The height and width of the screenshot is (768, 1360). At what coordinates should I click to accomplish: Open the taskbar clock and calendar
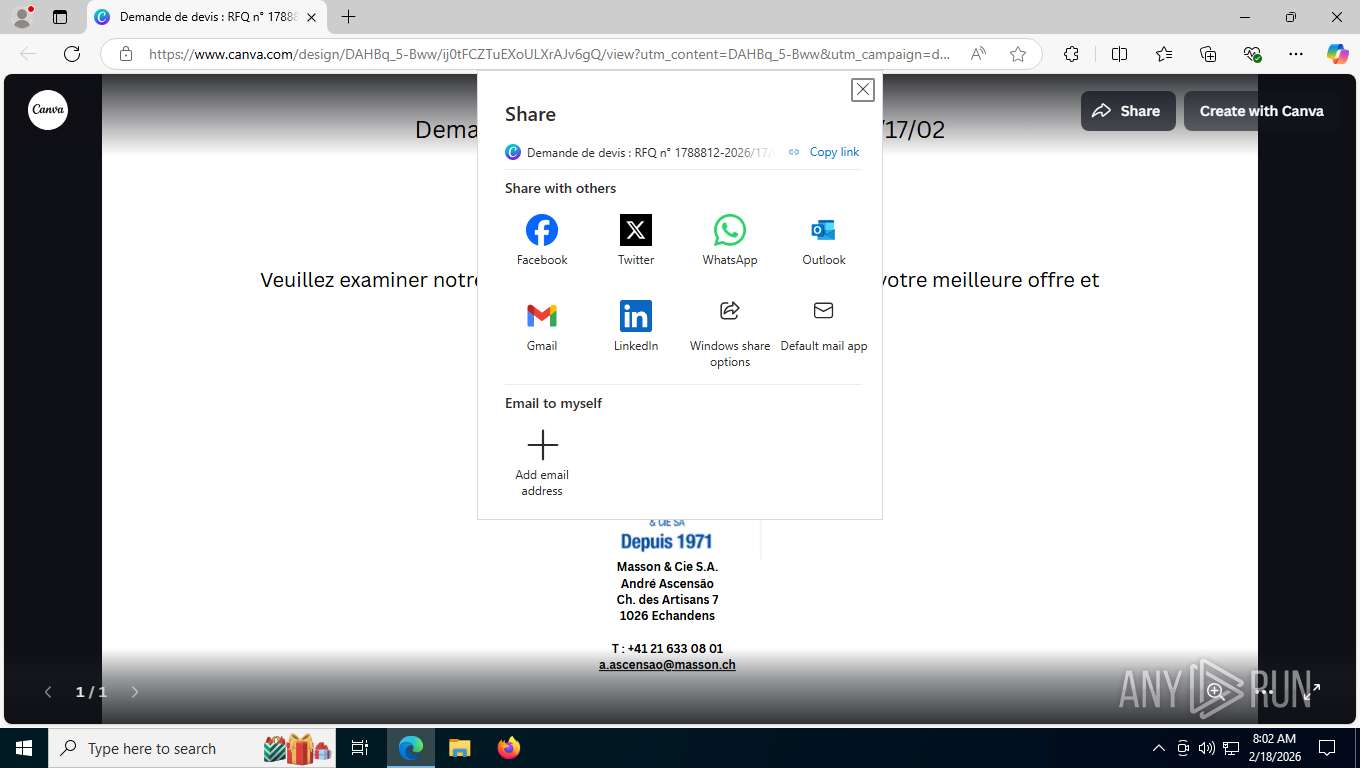coord(1274,748)
